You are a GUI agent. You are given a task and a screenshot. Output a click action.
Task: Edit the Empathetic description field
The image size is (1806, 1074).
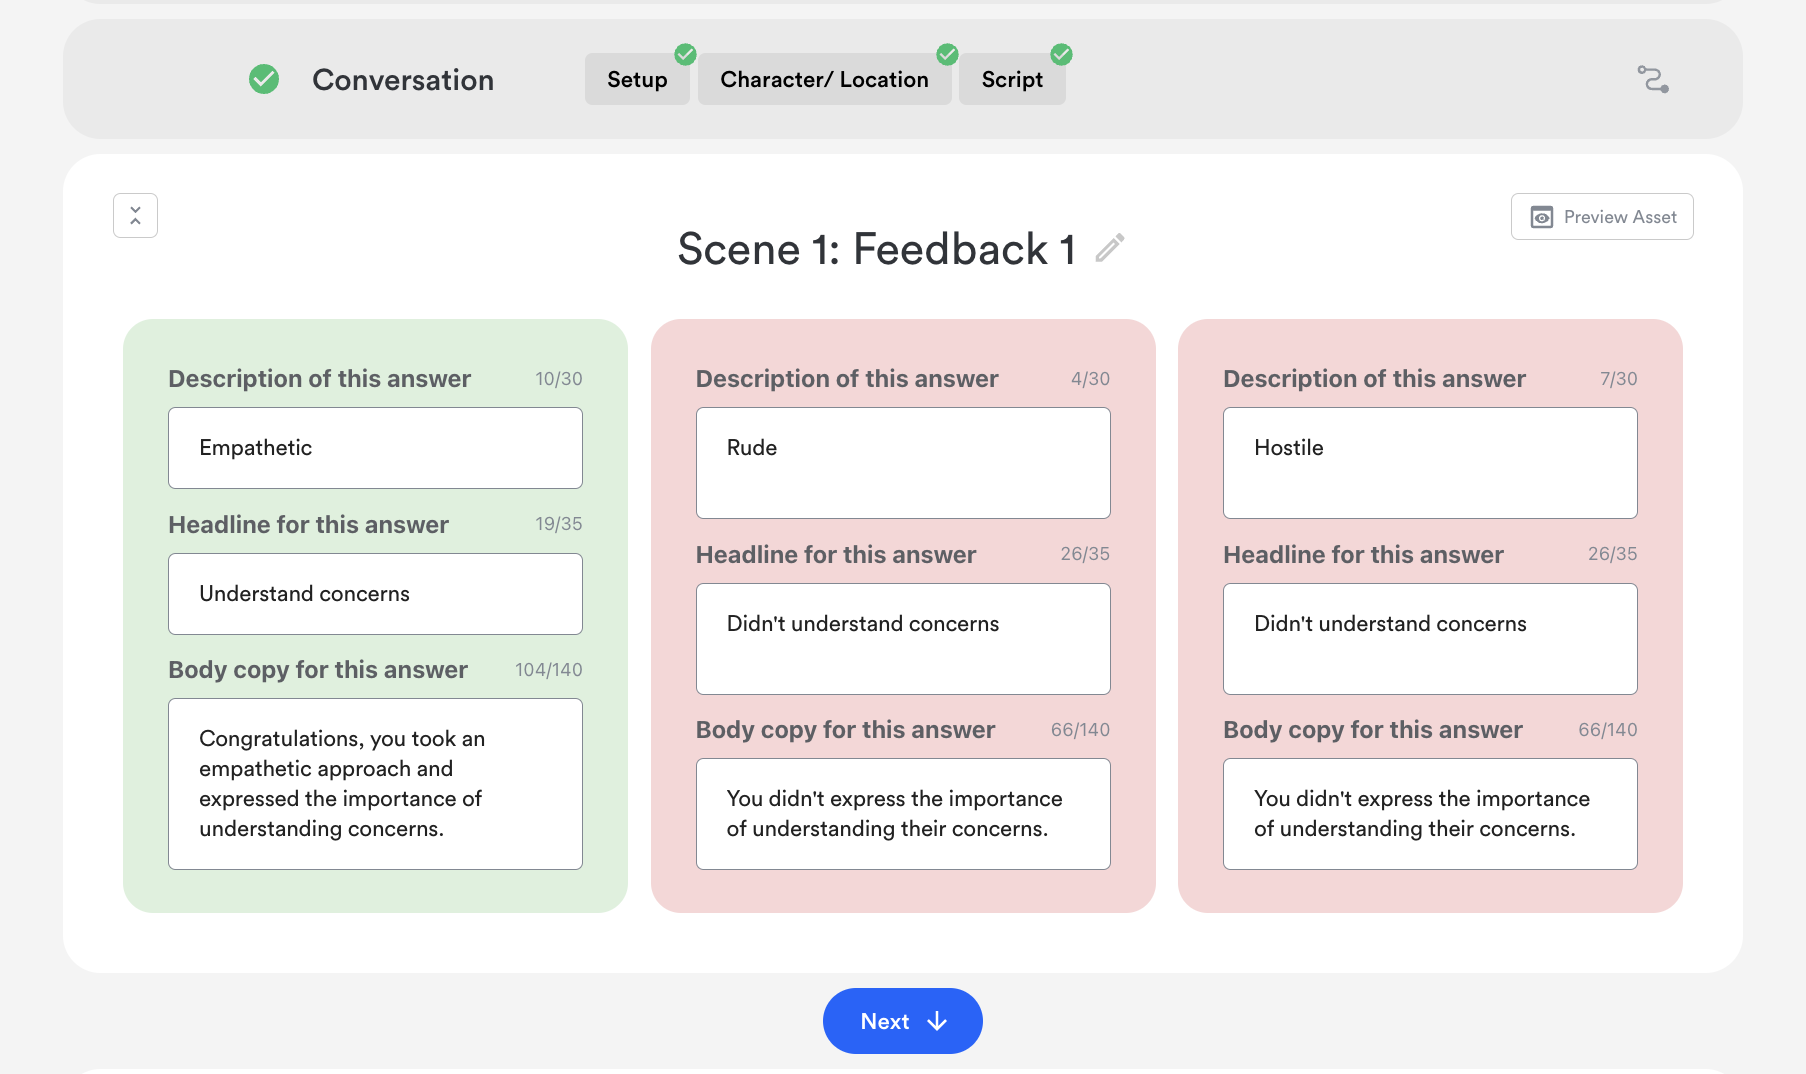pyautogui.click(x=375, y=448)
